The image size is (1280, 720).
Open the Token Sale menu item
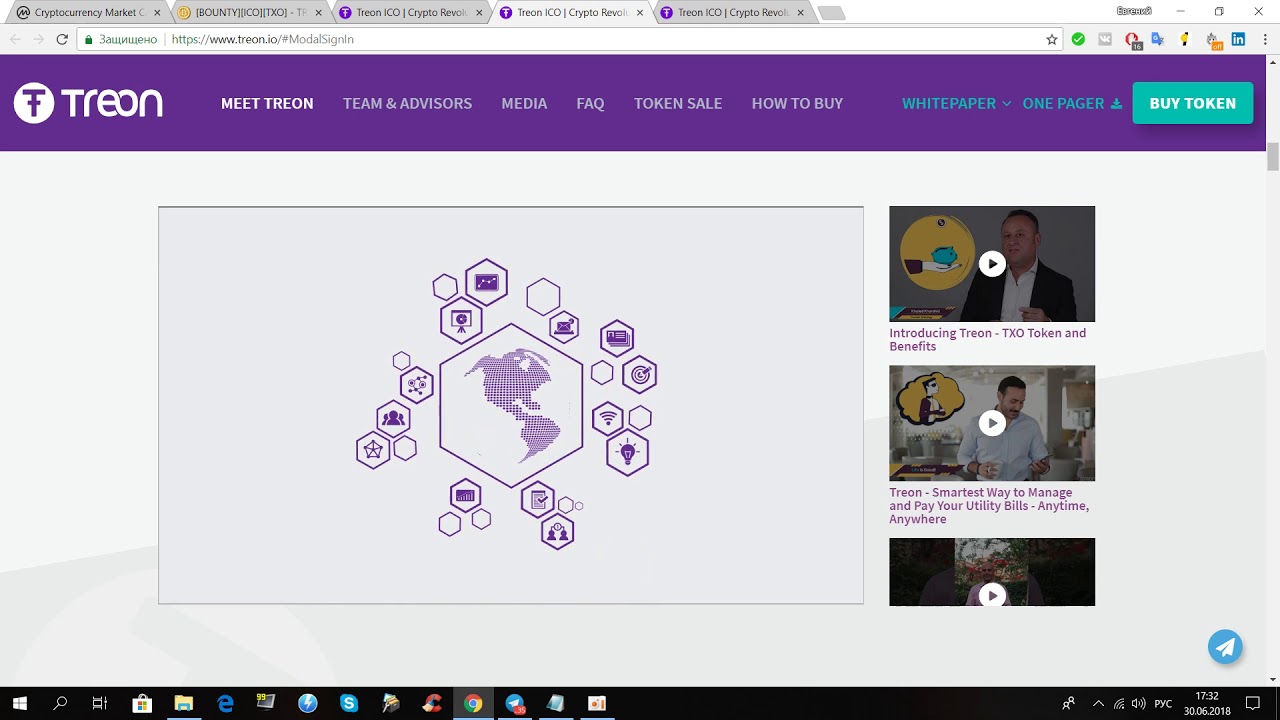pyautogui.click(x=678, y=103)
